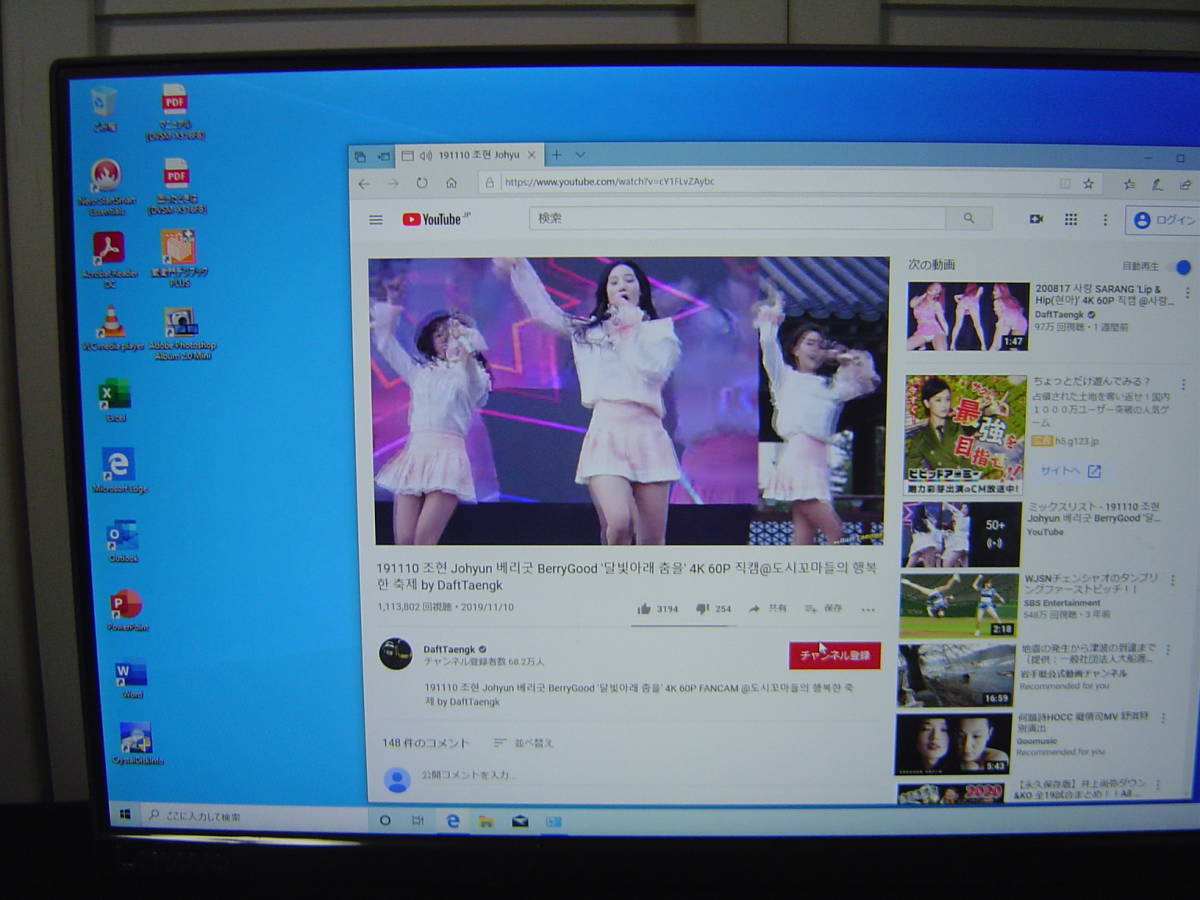The height and width of the screenshot is (900, 1200).
Task: Reload the page with the refresh icon
Action: pyautogui.click(x=422, y=183)
